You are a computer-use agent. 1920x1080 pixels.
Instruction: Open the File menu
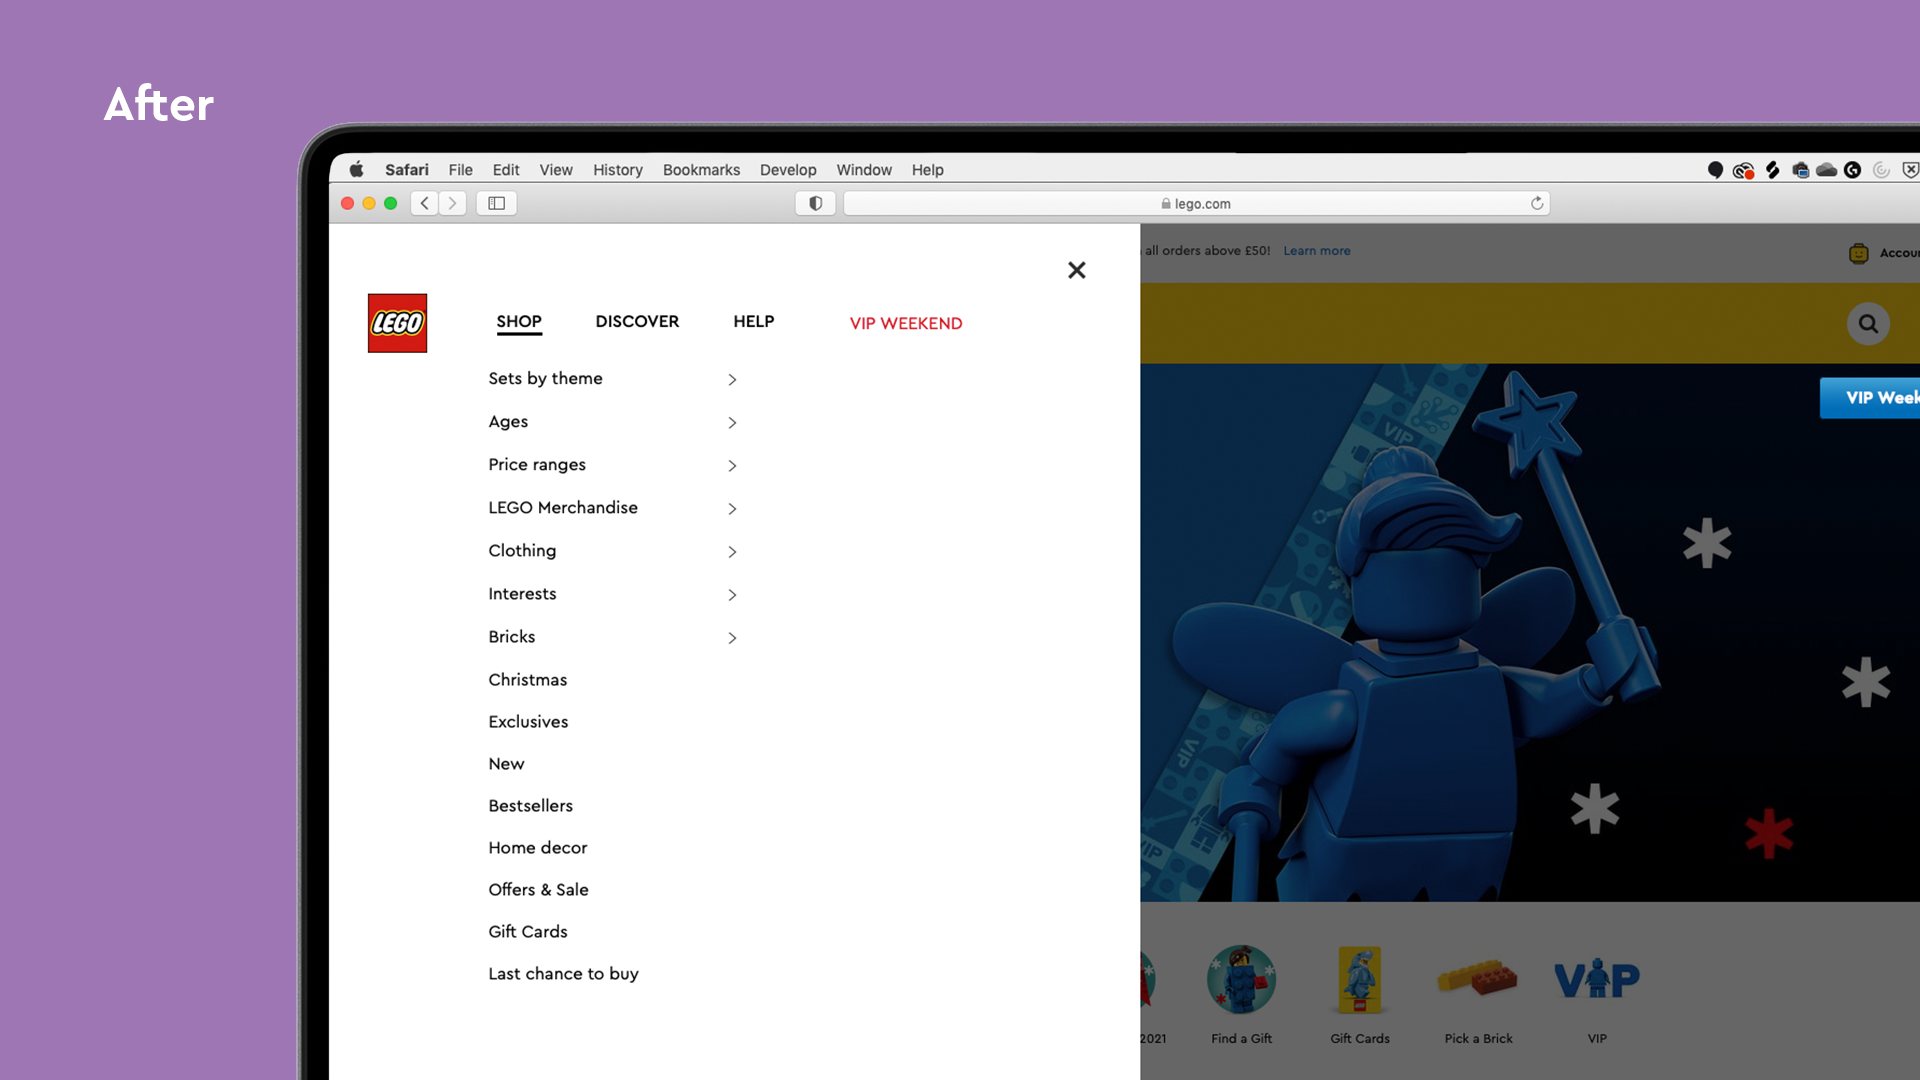point(460,170)
